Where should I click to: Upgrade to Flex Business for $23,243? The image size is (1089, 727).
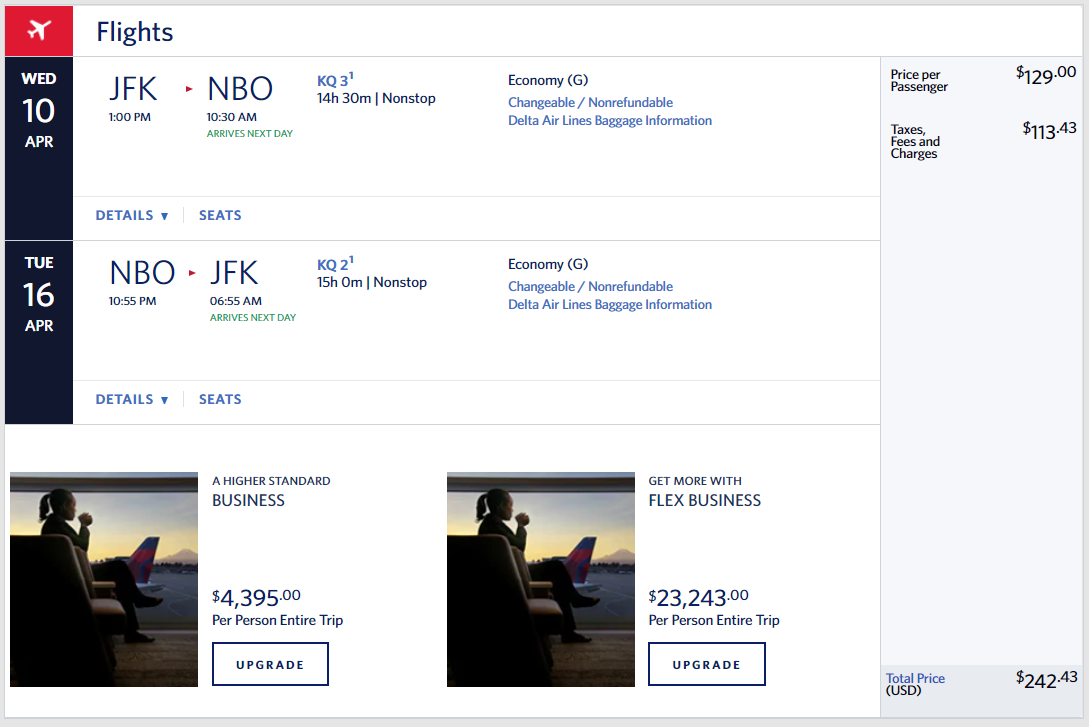706,664
